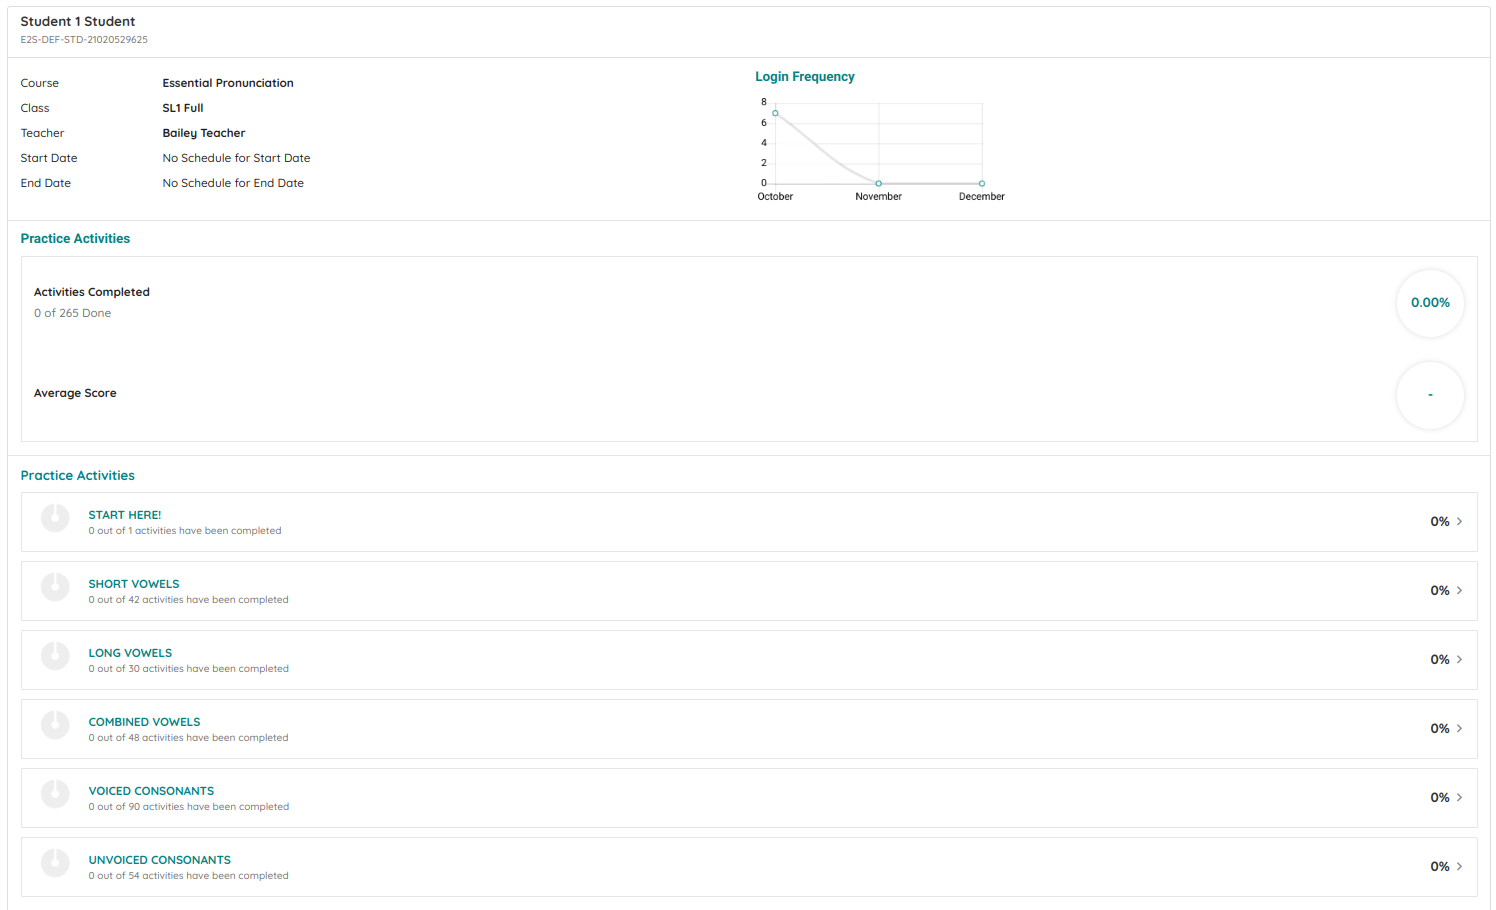Click the October data point on the chart
Screen dimensions: 1496x910
point(776,112)
